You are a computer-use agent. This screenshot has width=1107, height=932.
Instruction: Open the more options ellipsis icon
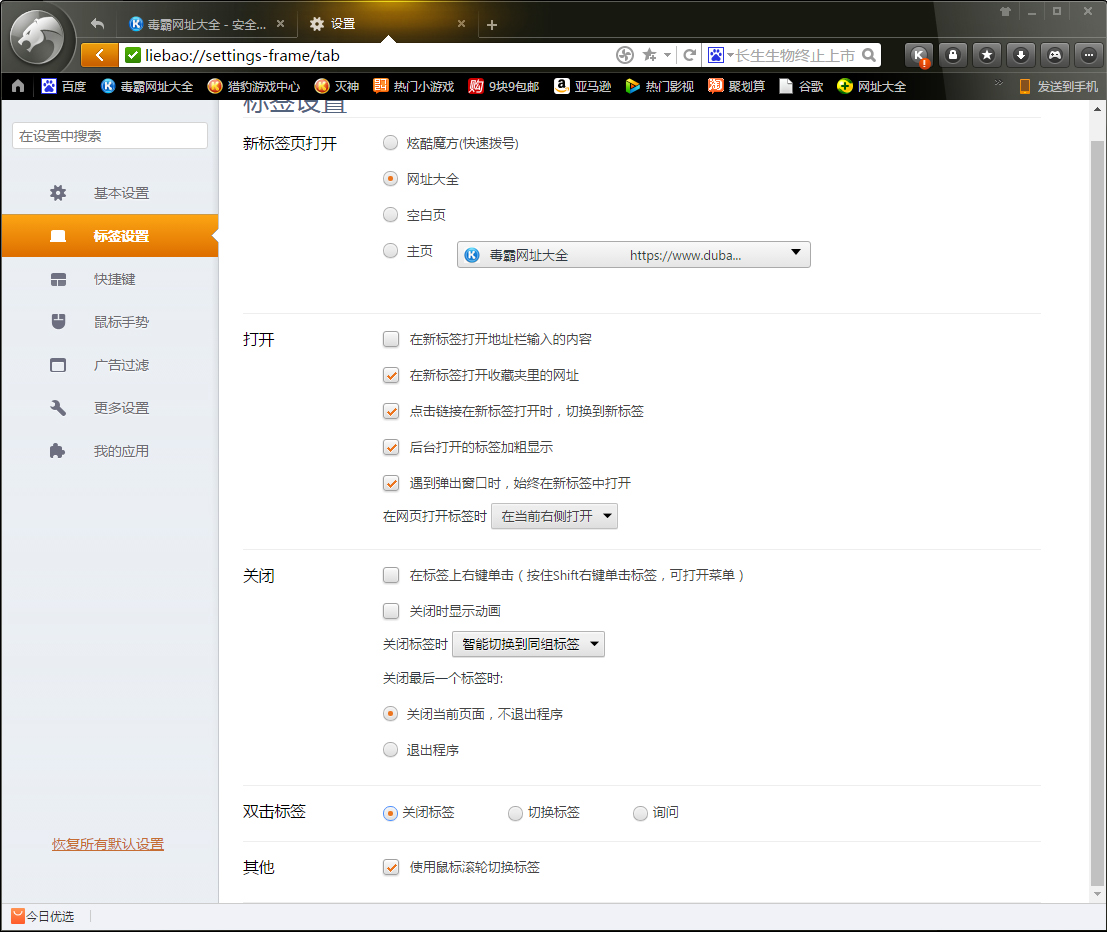coord(1088,55)
